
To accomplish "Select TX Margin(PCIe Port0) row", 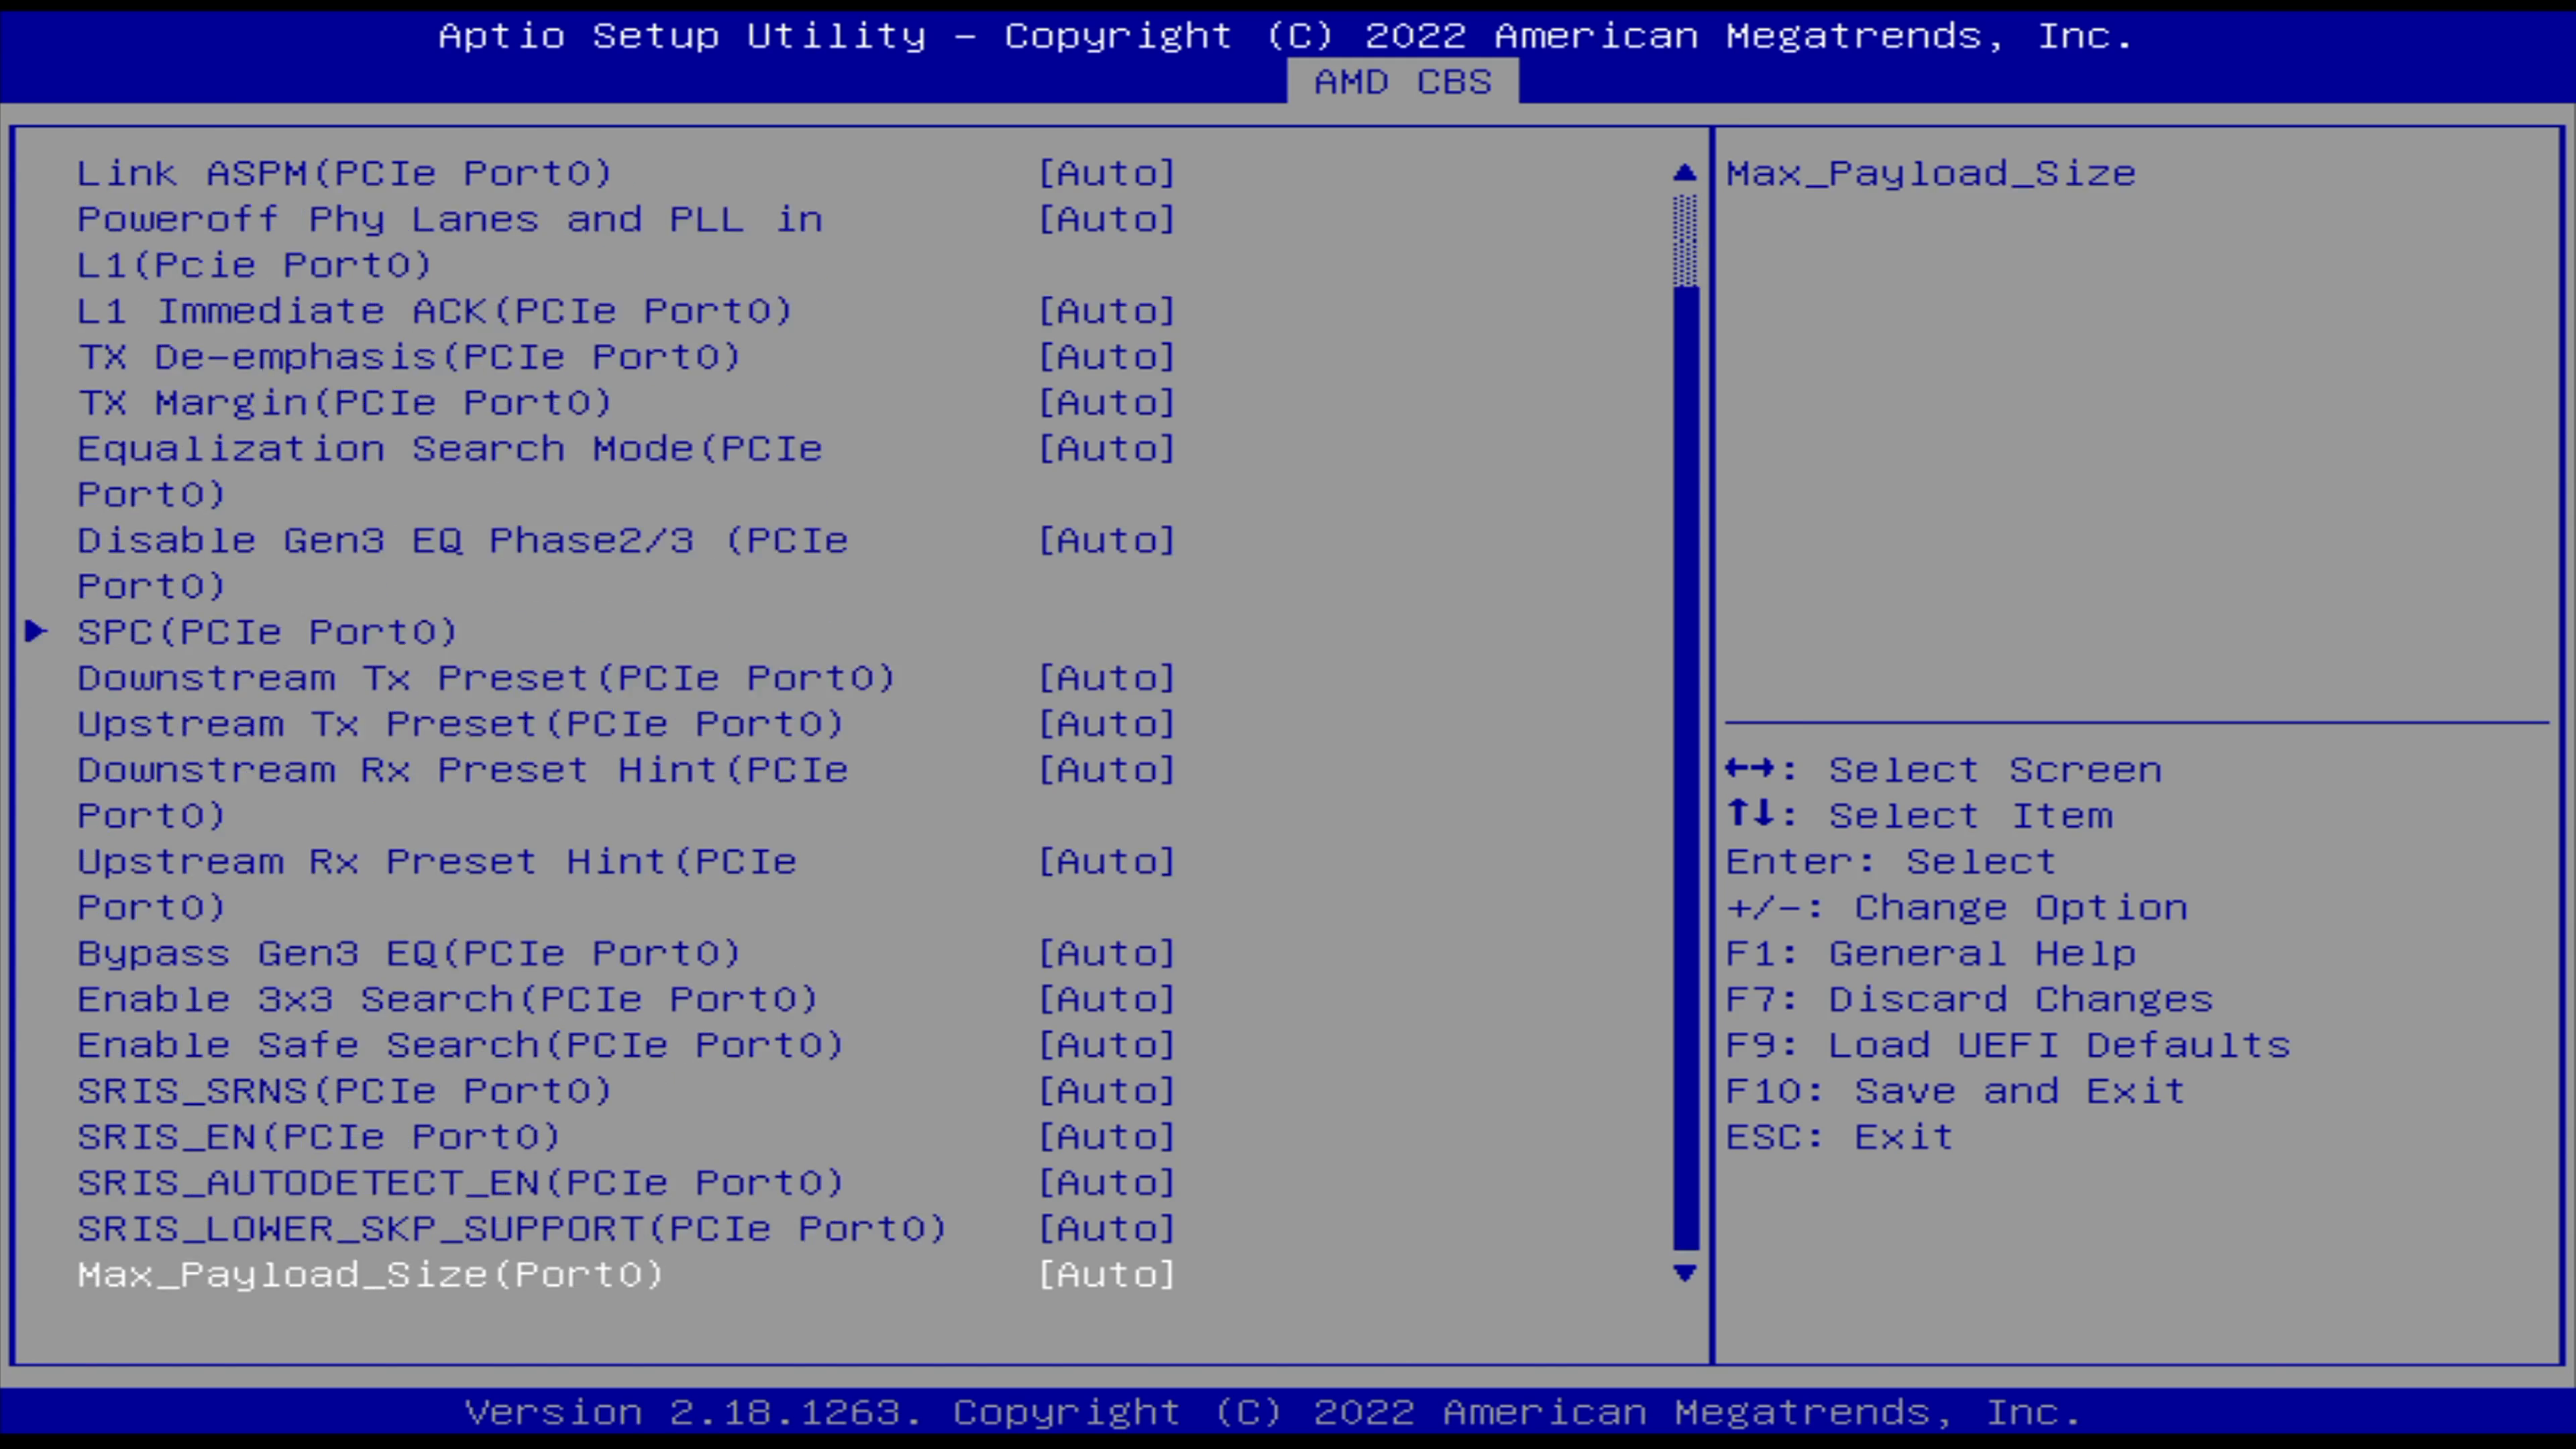I will [345, 403].
